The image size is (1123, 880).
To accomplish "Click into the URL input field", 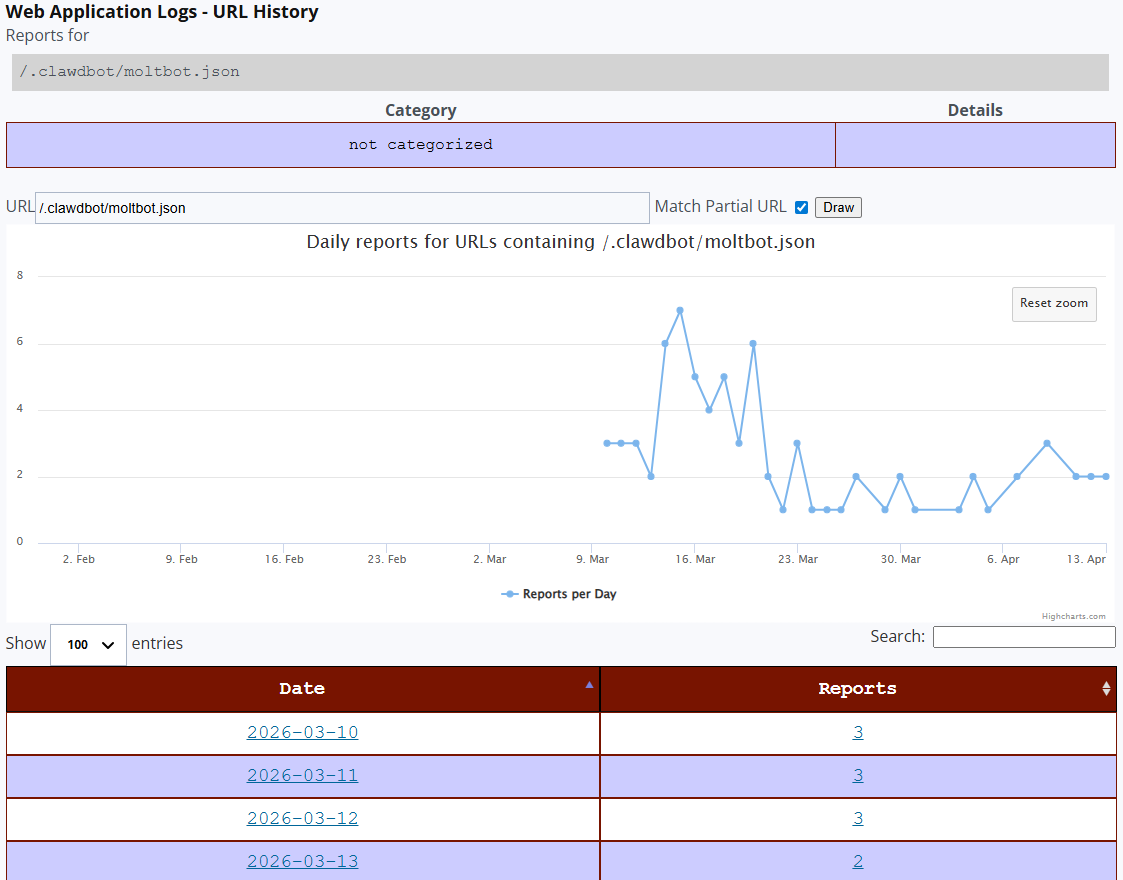I will 342,208.
